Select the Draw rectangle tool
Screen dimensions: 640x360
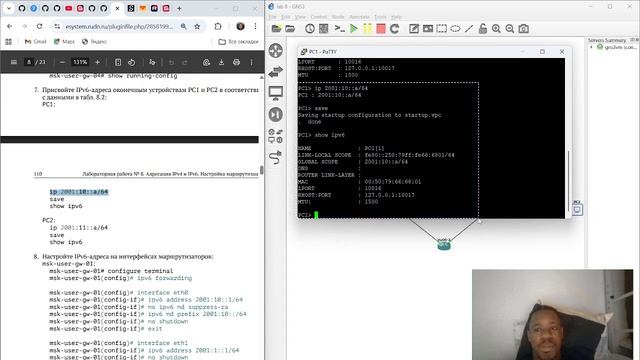(442, 29)
